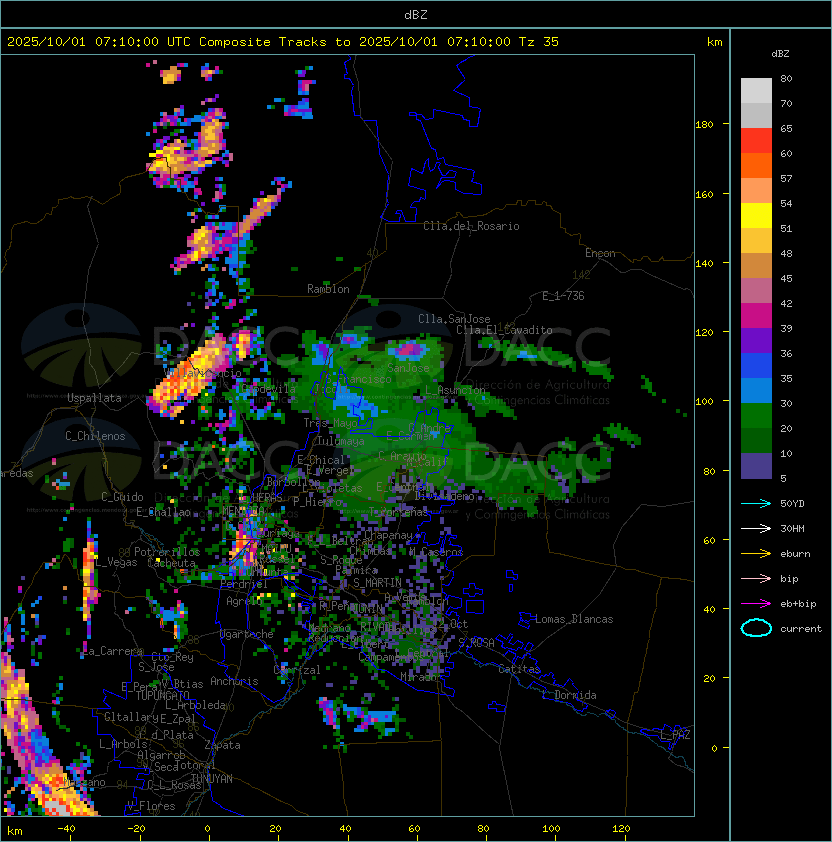The height and width of the screenshot is (842, 832).
Task: Click the 'Anchoris' place label
Action: click(x=234, y=681)
